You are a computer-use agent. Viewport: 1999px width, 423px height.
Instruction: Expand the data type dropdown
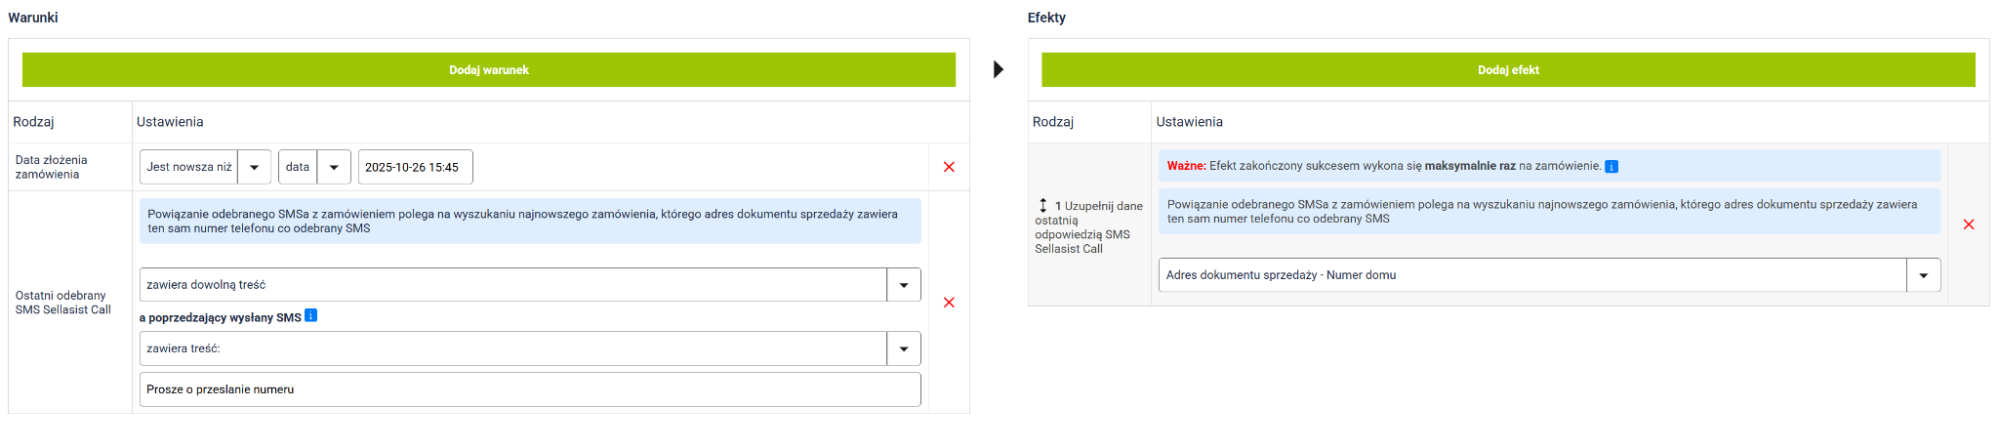[334, 167]
